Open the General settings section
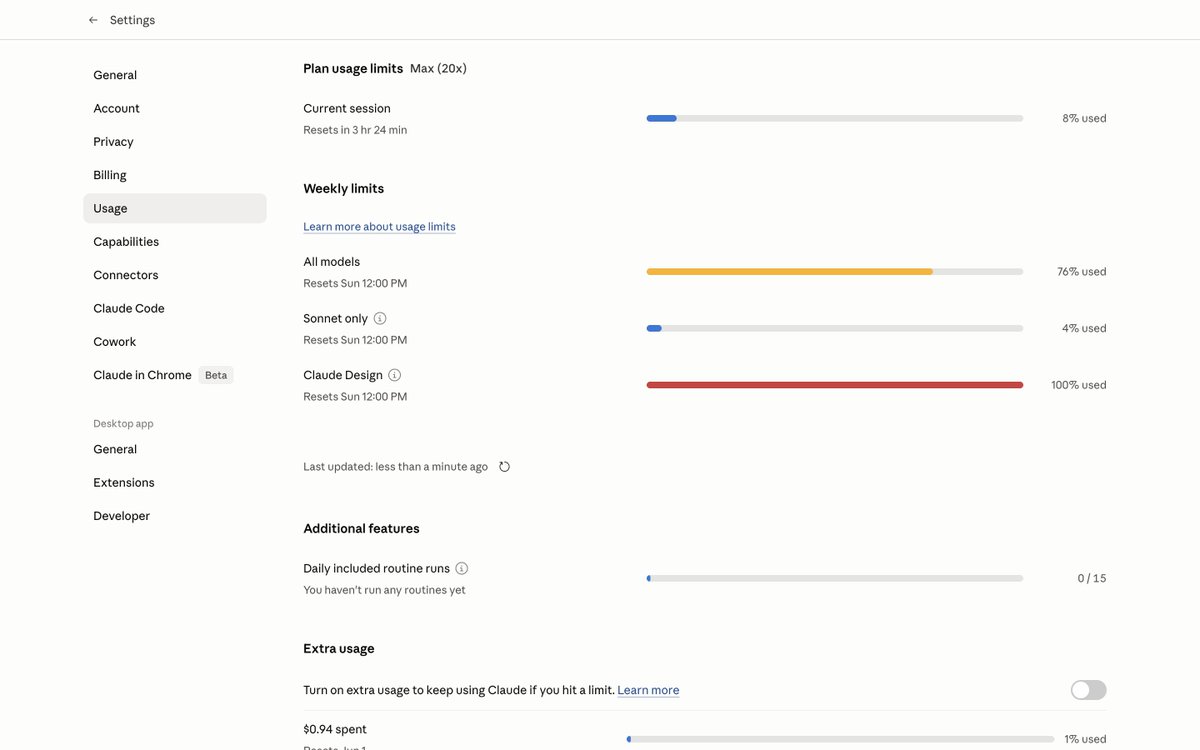 (175, 75)
